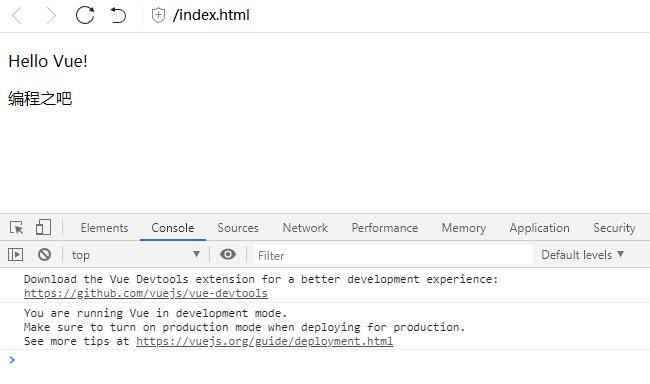Click the shield security icon before the URL
Viewport: 650px width, 384px height.
[x=158, y=15]
